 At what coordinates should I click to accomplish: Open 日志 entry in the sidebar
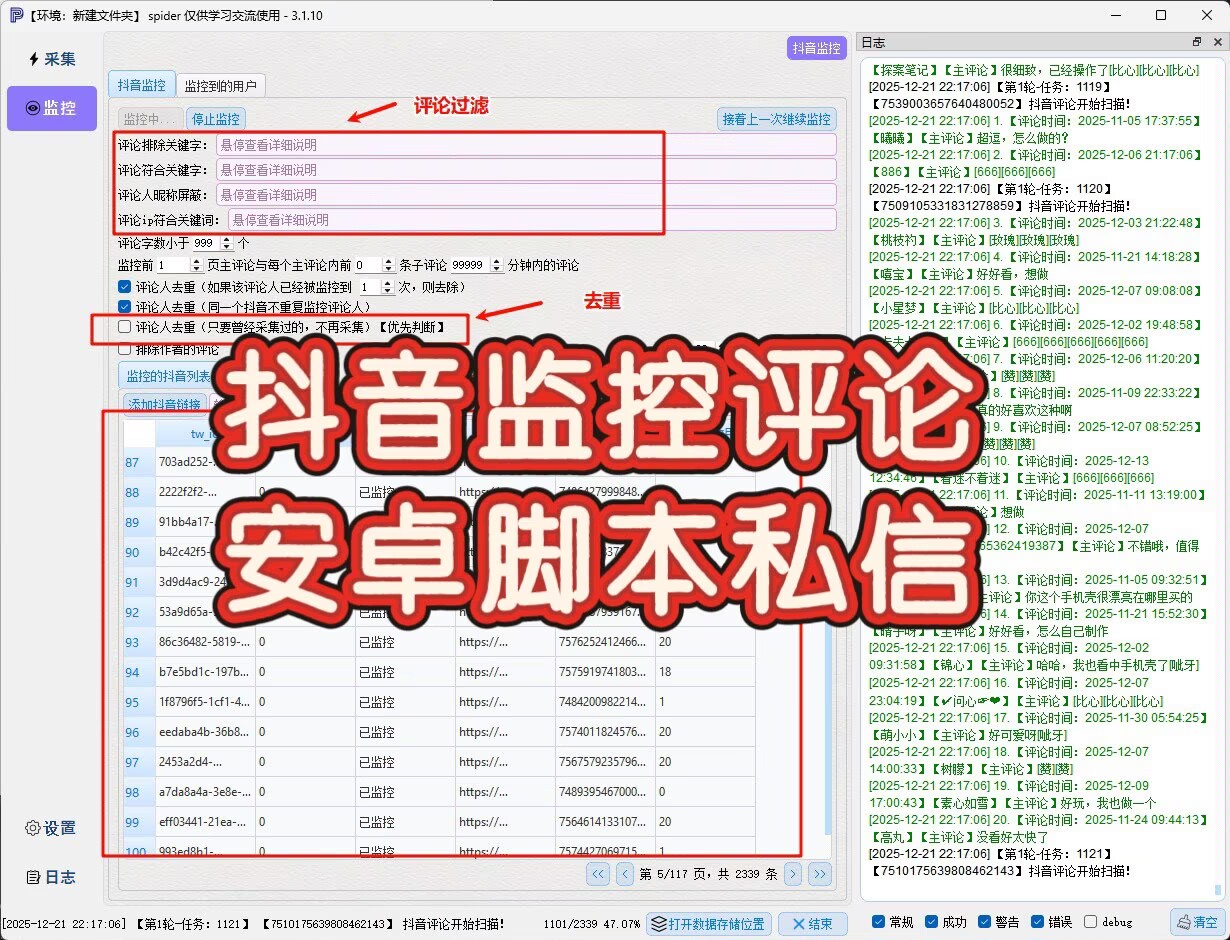(52, 877)
